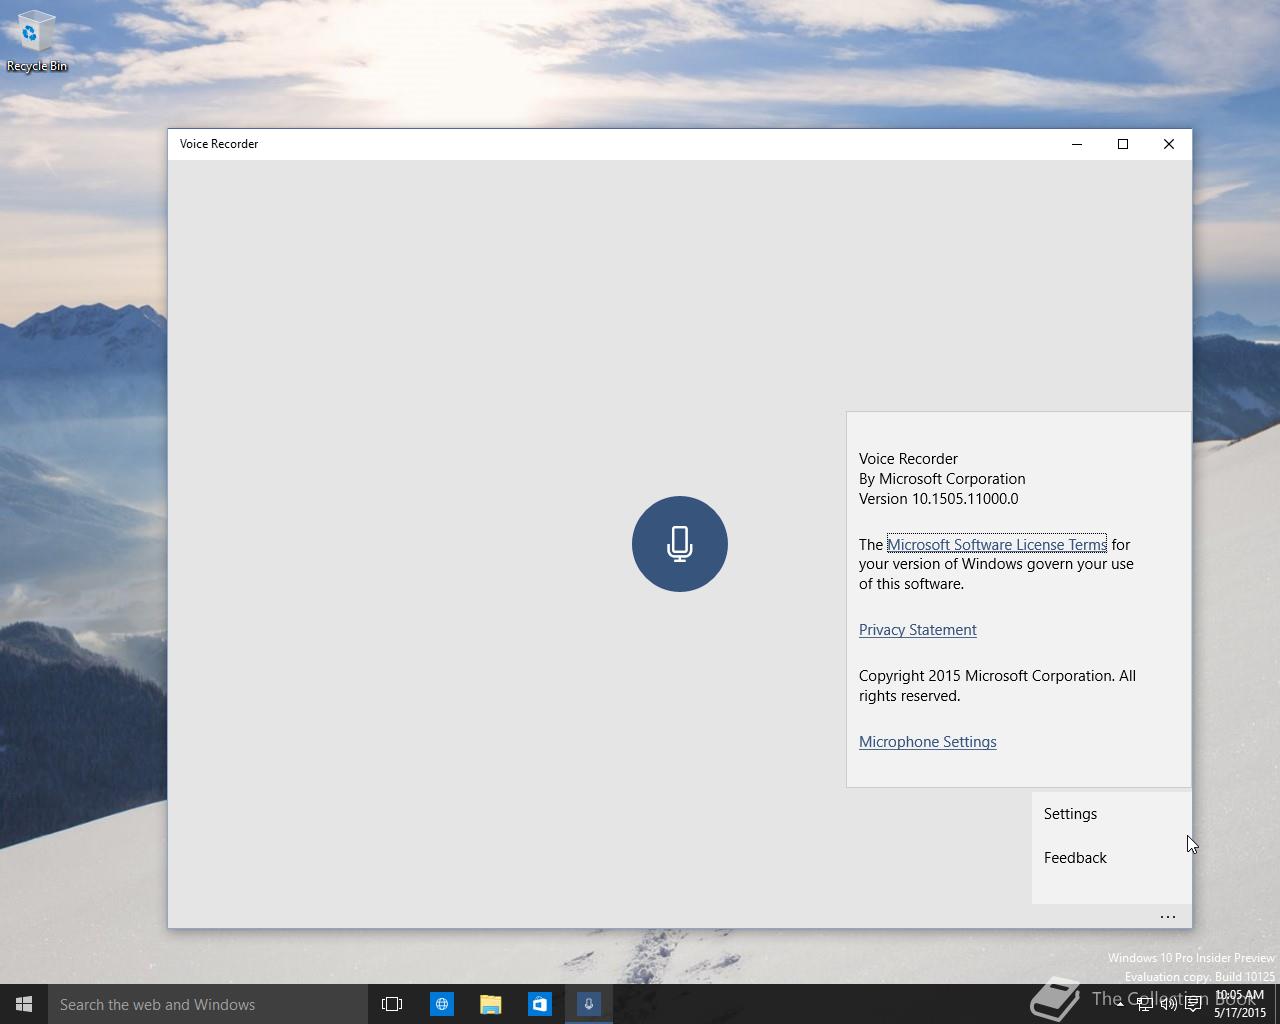
Task: Open the Microphone Settings link
Action: pos(928,742)
